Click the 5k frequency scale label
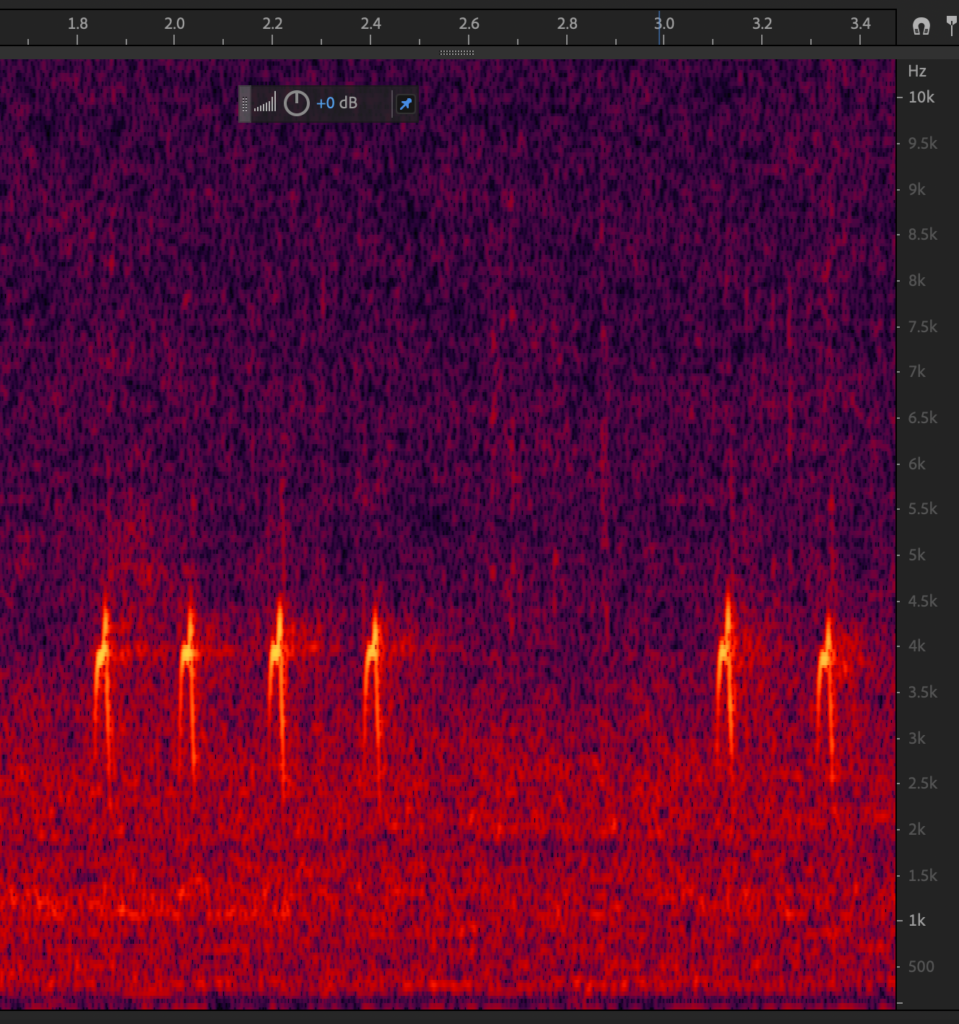 pyautogui.click(x=917, y=555)
